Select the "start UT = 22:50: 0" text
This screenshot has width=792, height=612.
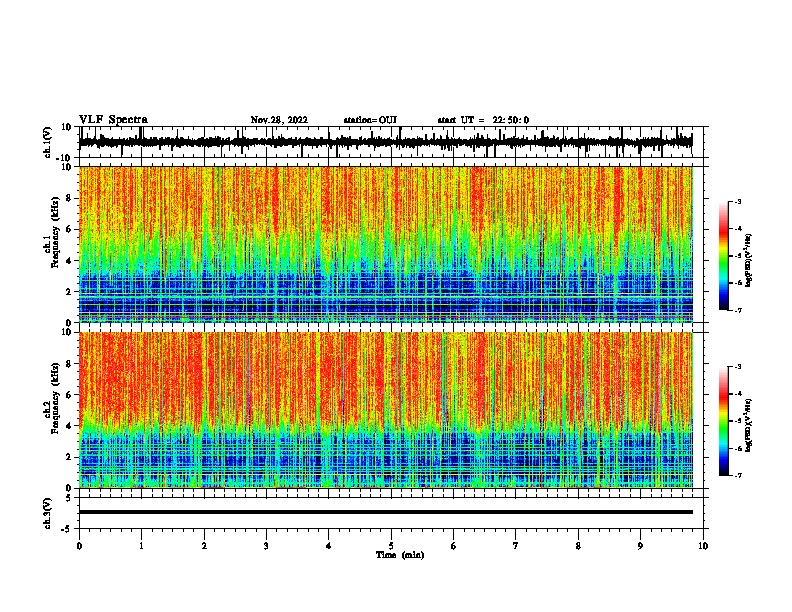[483, 120]
